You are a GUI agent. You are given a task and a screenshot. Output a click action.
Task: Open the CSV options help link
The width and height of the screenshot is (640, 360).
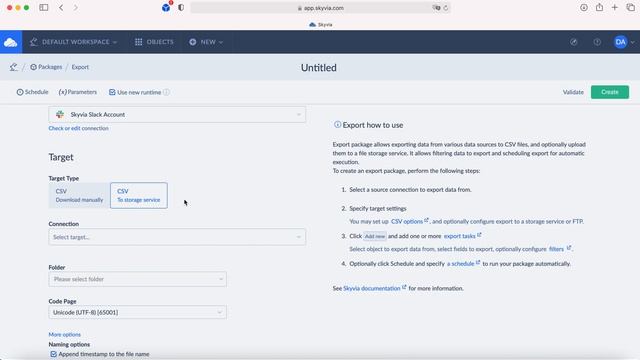[x=410, y=221]
